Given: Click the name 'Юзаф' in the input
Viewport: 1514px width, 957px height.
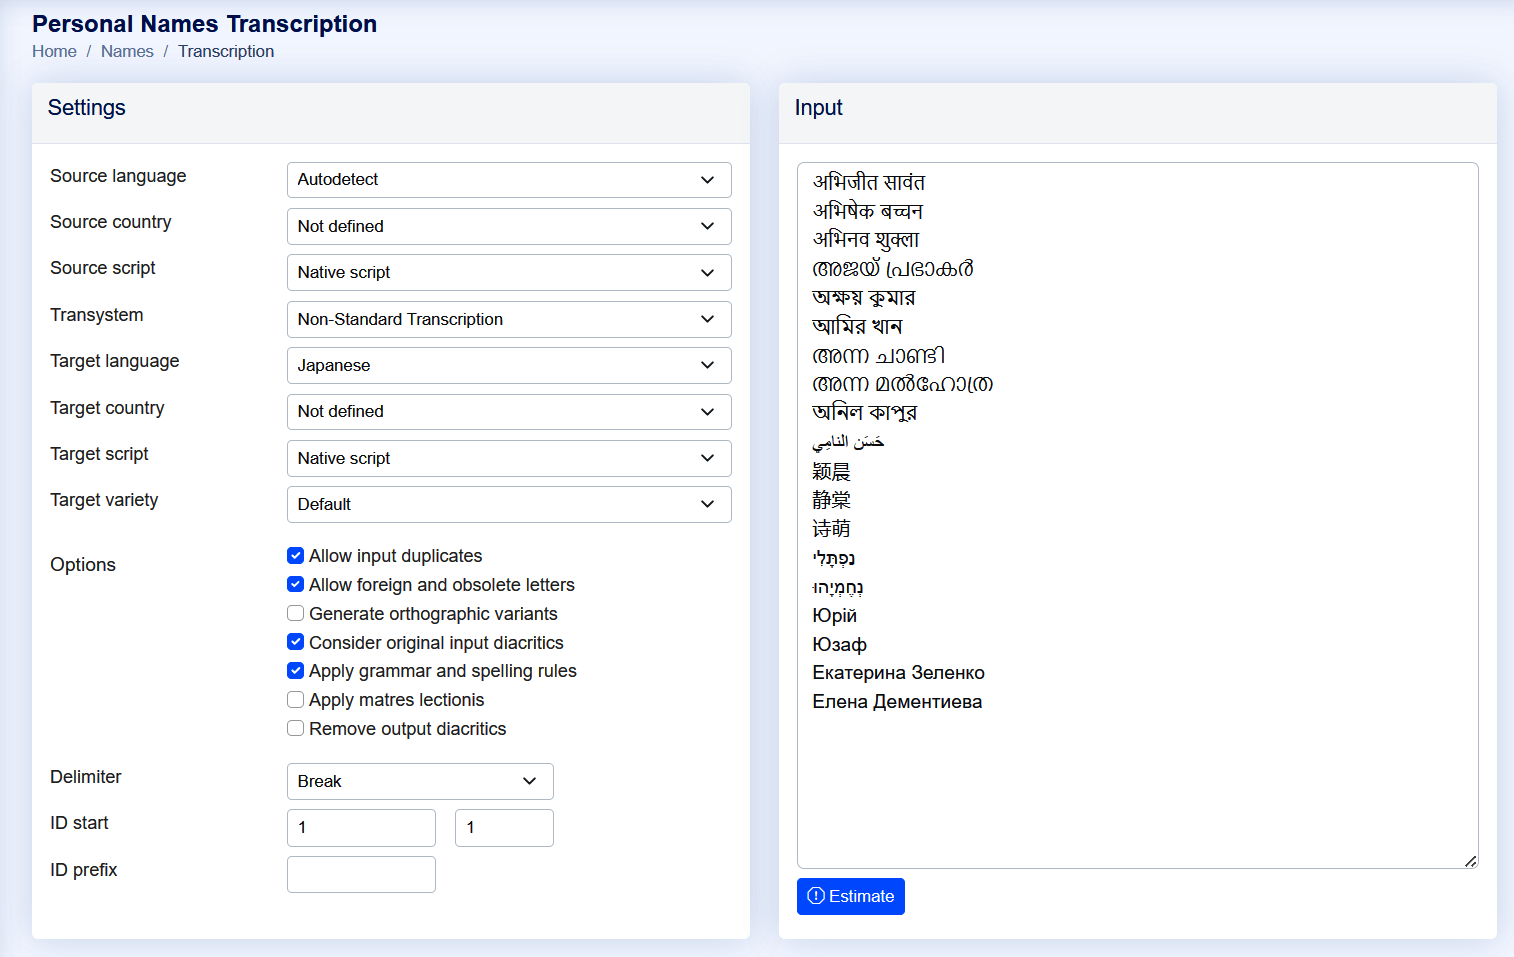Looking at the screenshot, I should click(x=839, y=645).
